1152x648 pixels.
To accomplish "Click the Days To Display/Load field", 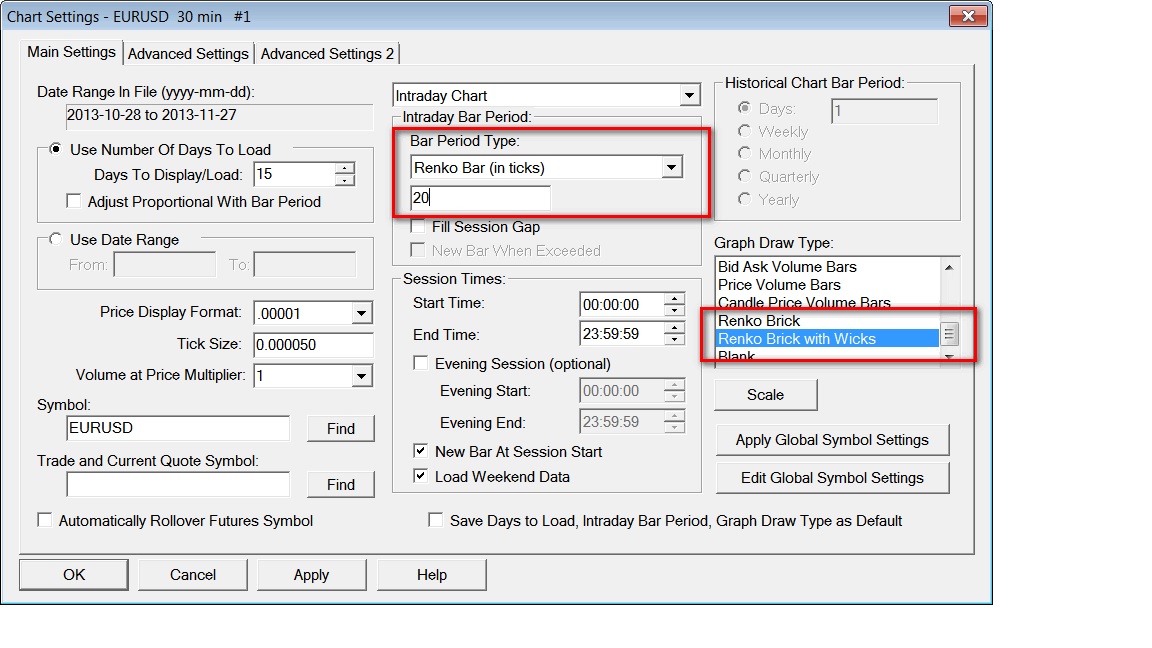I will coord(294,174).
